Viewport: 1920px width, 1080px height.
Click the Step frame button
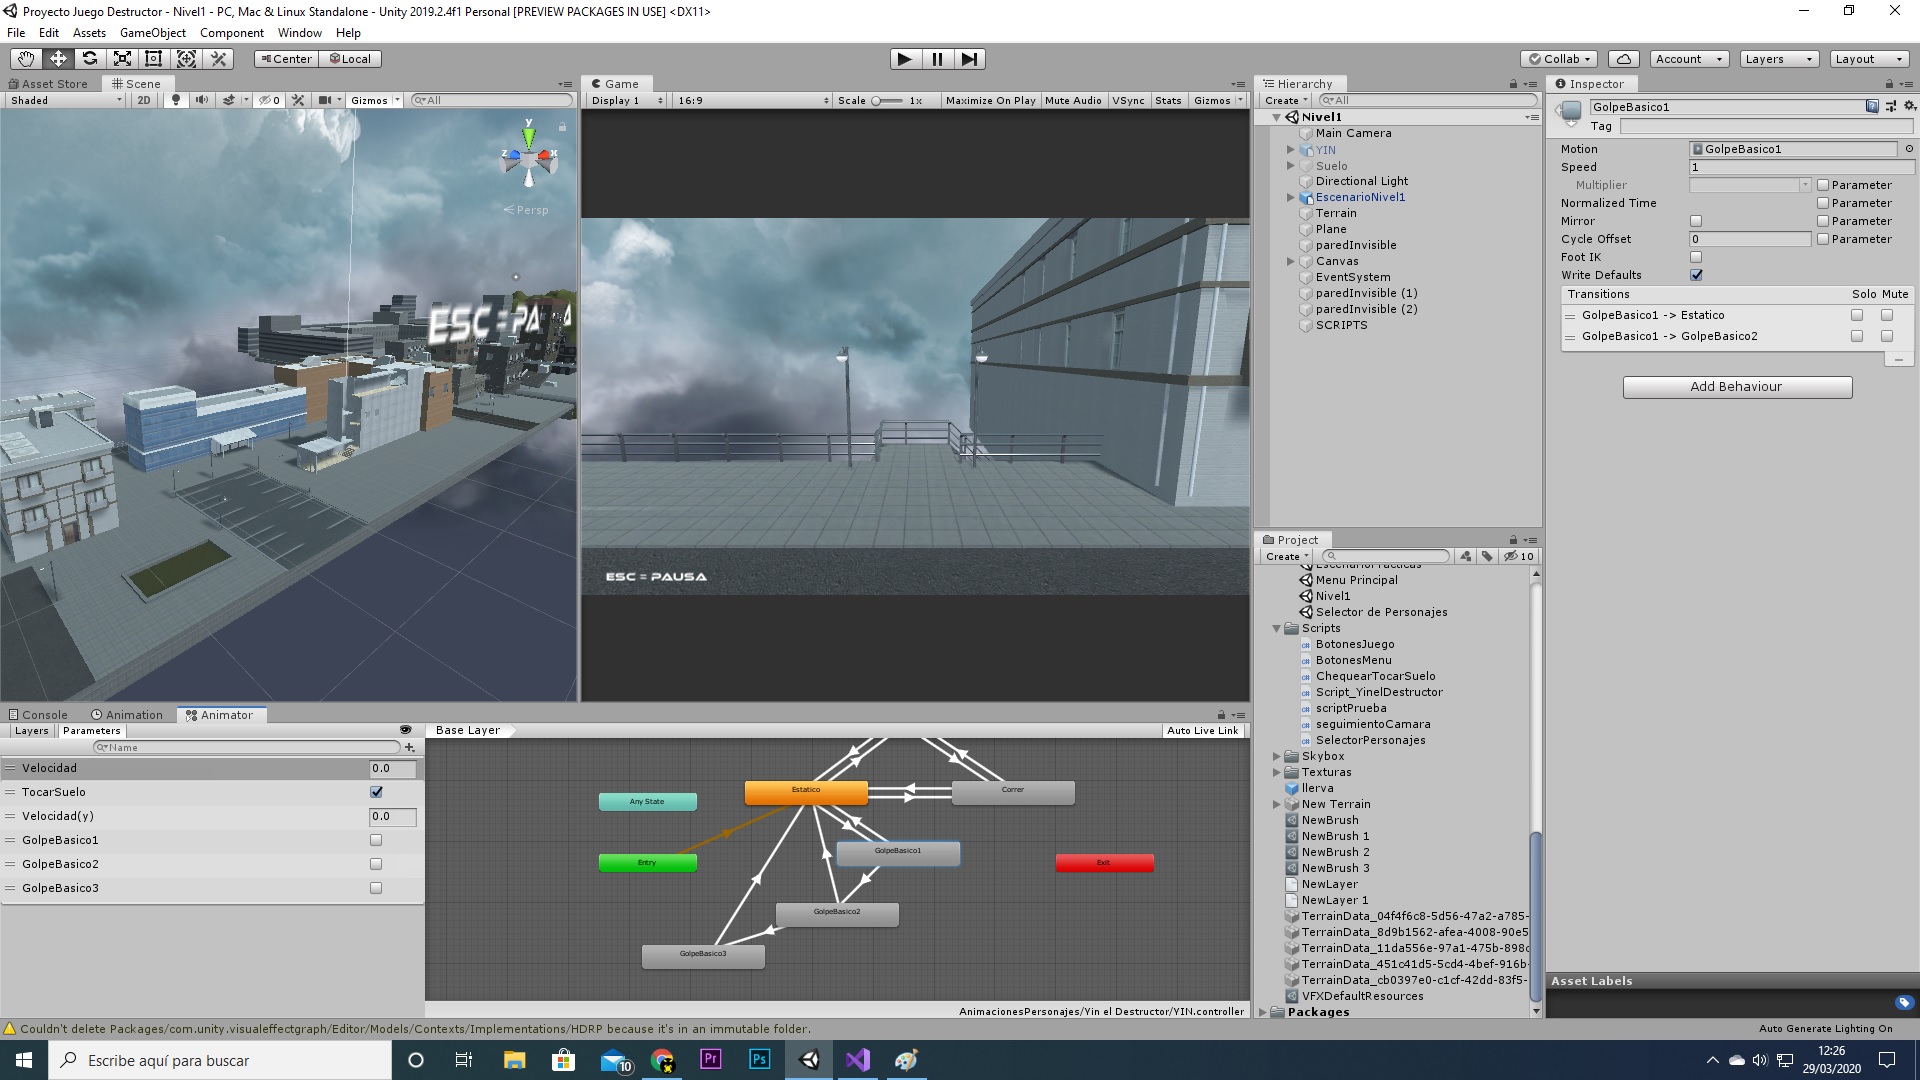point(969,59)
